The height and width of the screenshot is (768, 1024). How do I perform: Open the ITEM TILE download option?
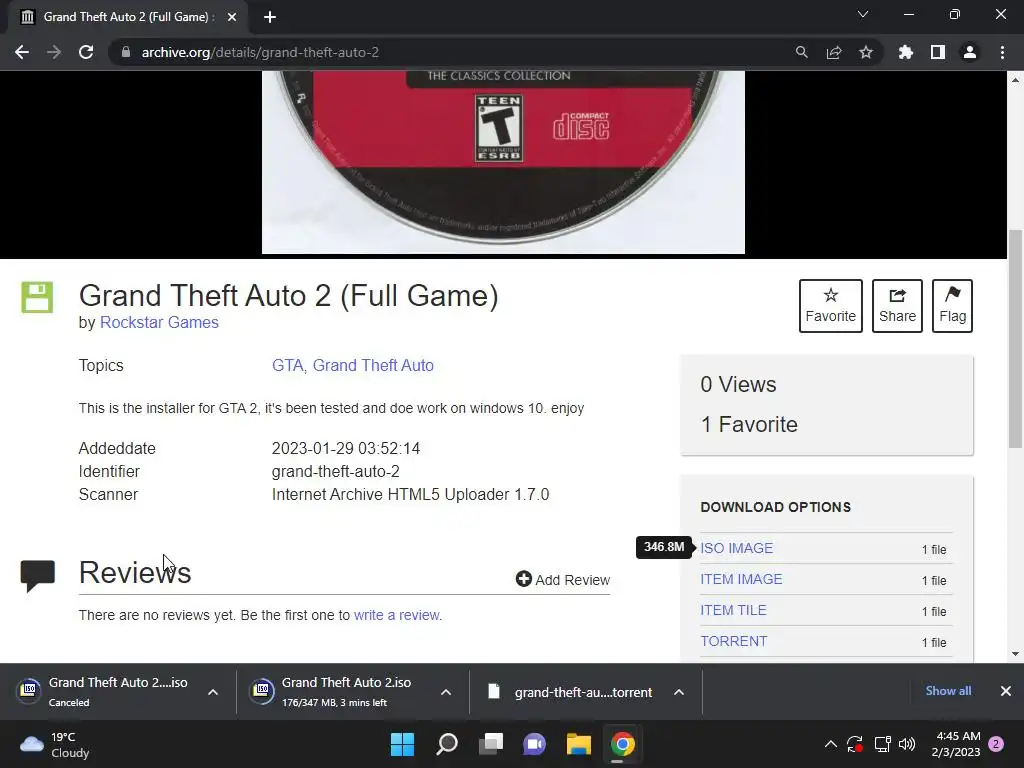point(733,610)
